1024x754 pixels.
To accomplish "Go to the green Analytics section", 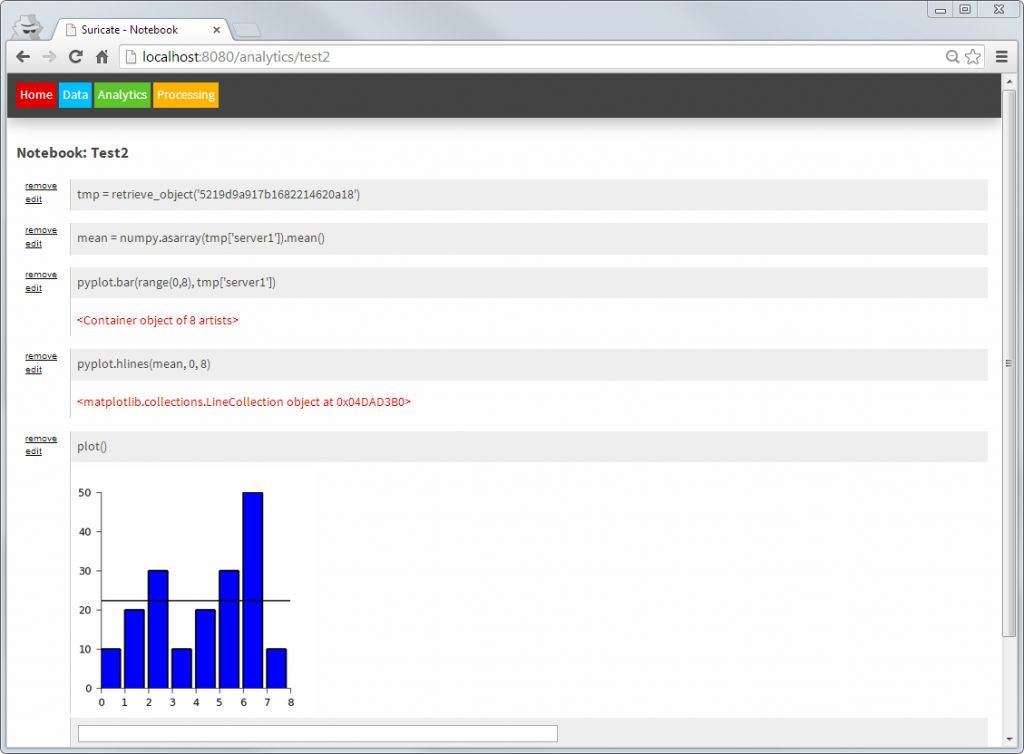I will pyautogui.click(x=122, y=95).
